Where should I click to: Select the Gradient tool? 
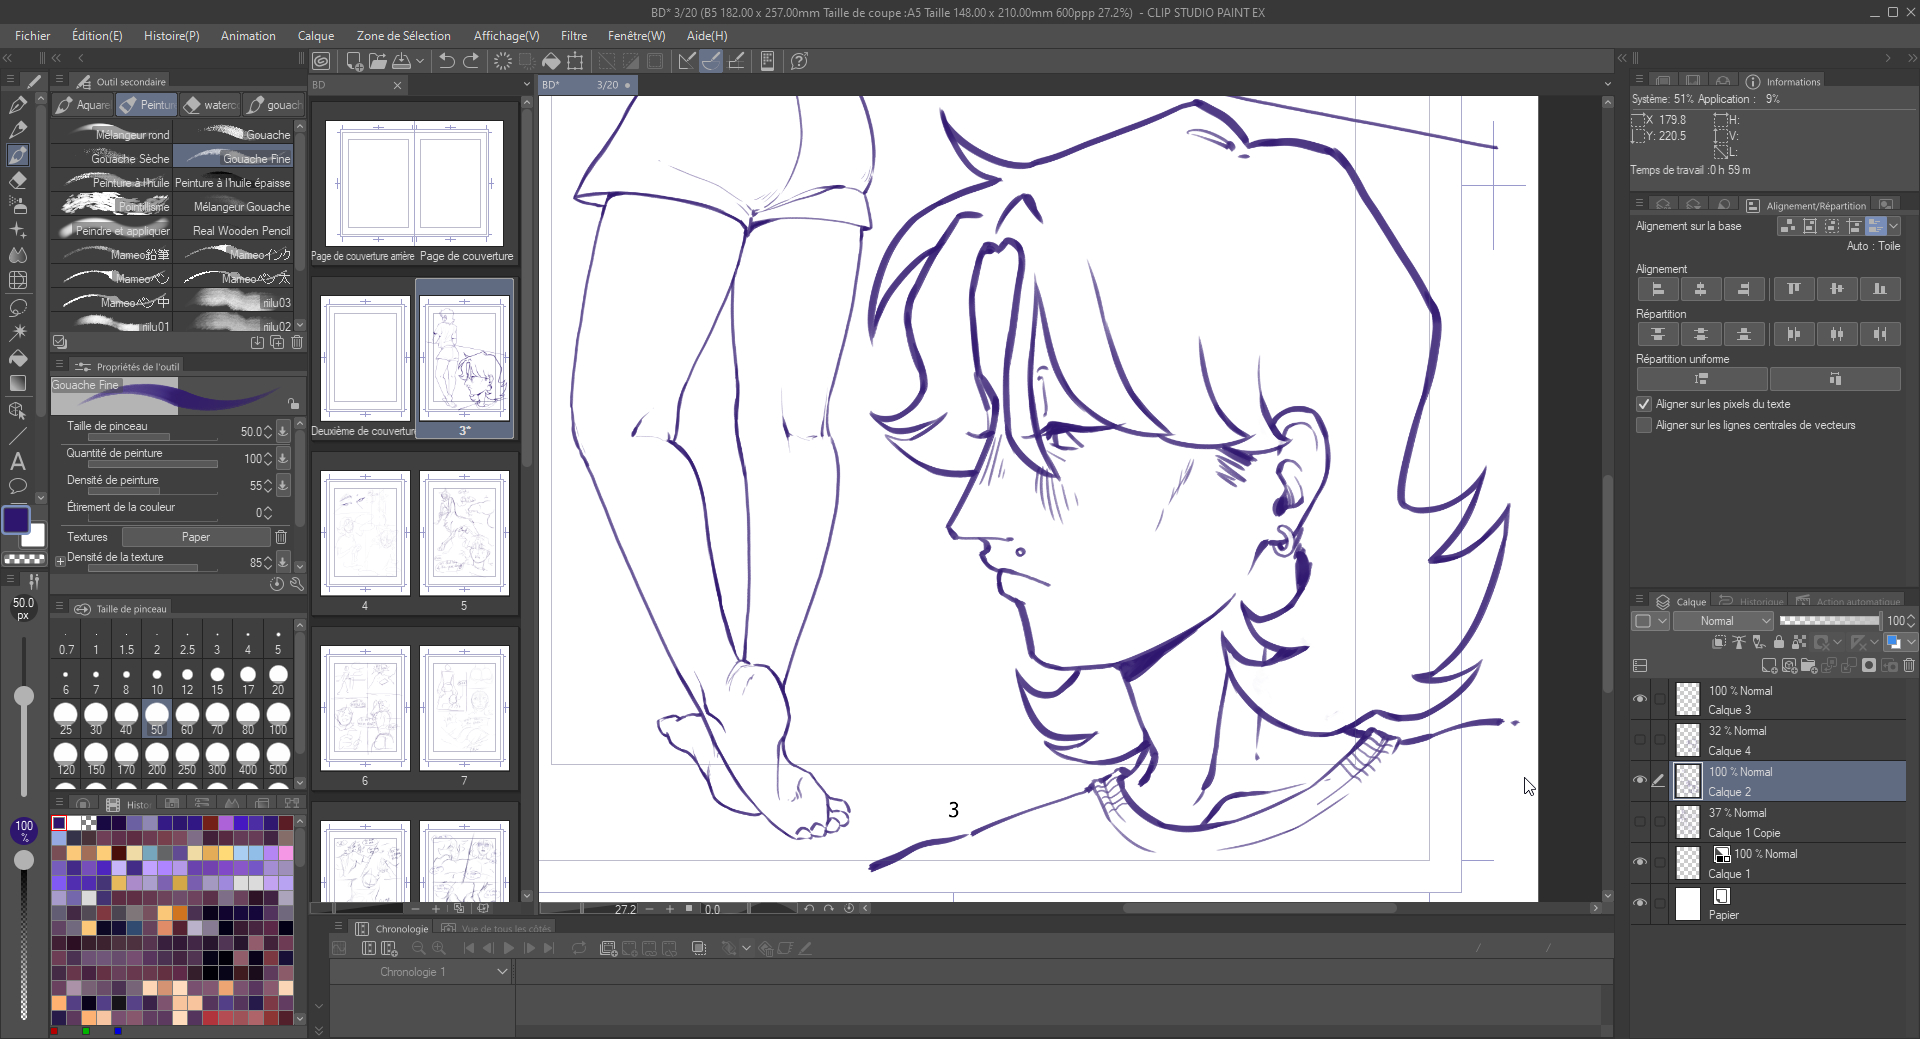coord(18,383)
